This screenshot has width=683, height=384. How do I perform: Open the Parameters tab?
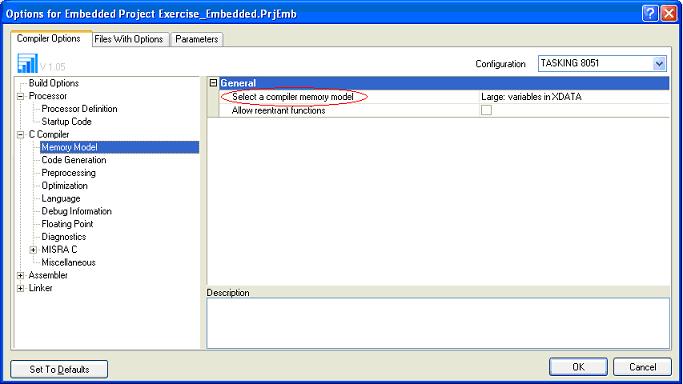point(196,39)
